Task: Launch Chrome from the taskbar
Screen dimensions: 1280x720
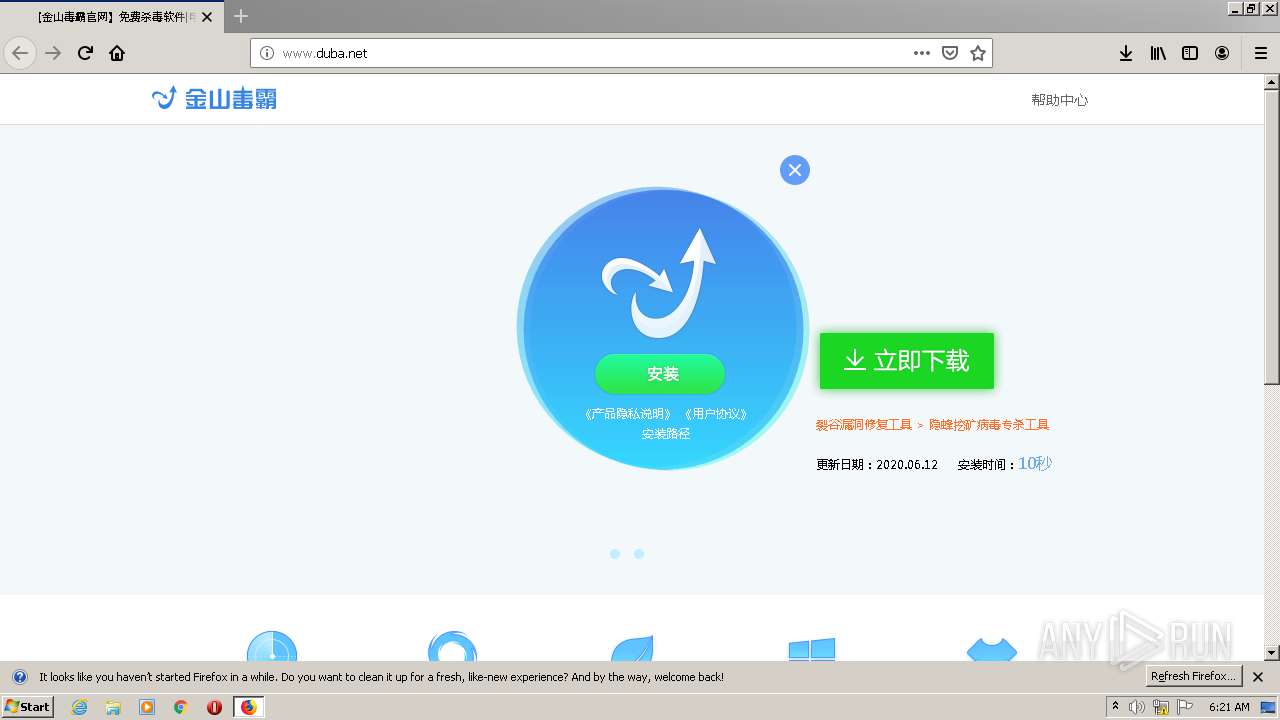Action: [x=181, y=707]
